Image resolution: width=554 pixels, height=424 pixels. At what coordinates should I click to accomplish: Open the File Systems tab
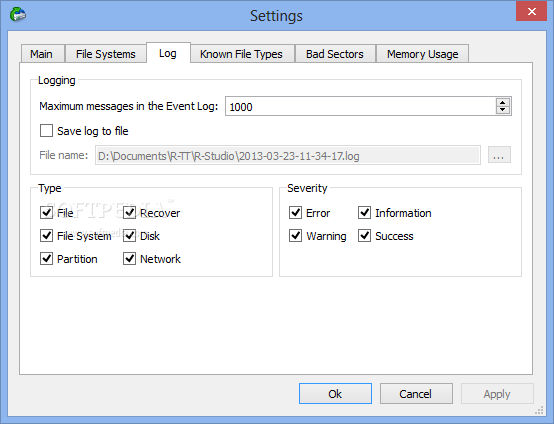pyautogui.click(x=106, y=54)
